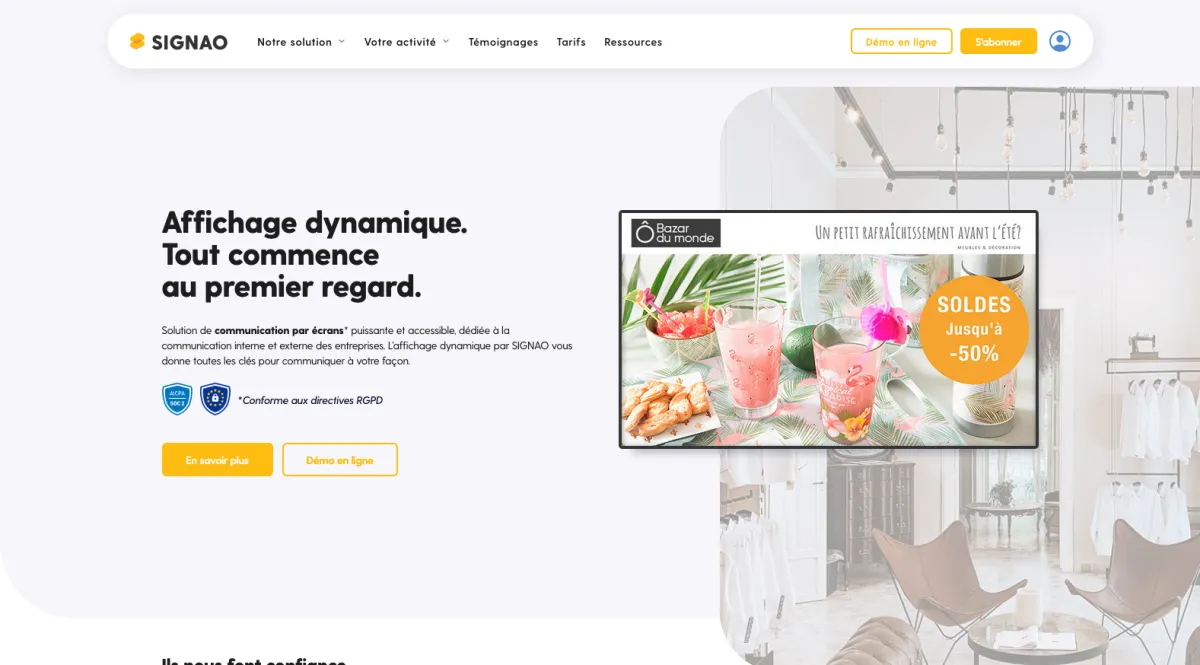The image size is (1200, 665).
Task: Expand the Votre activité chevron
Action: [x=446, y=41]
